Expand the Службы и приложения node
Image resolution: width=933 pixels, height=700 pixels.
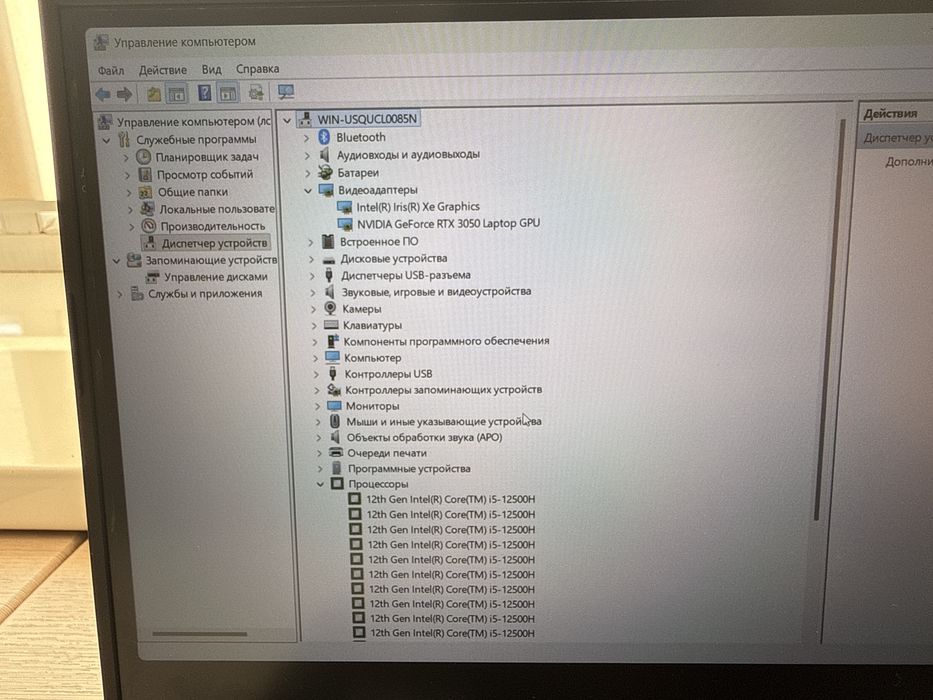pos(120,294)
